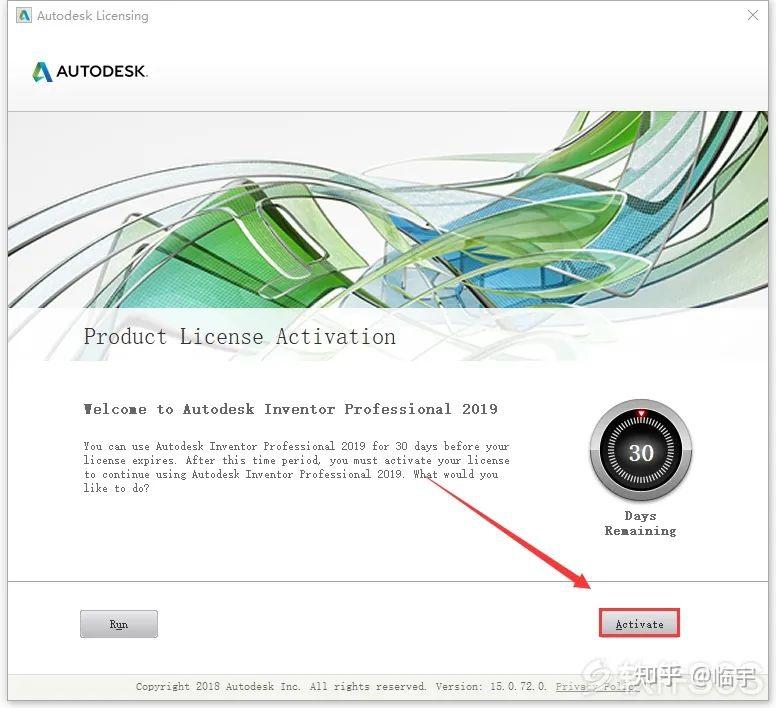Close the Autodesk Licensing window
This screenshot has height=708, width=776.
click(753, 15)
